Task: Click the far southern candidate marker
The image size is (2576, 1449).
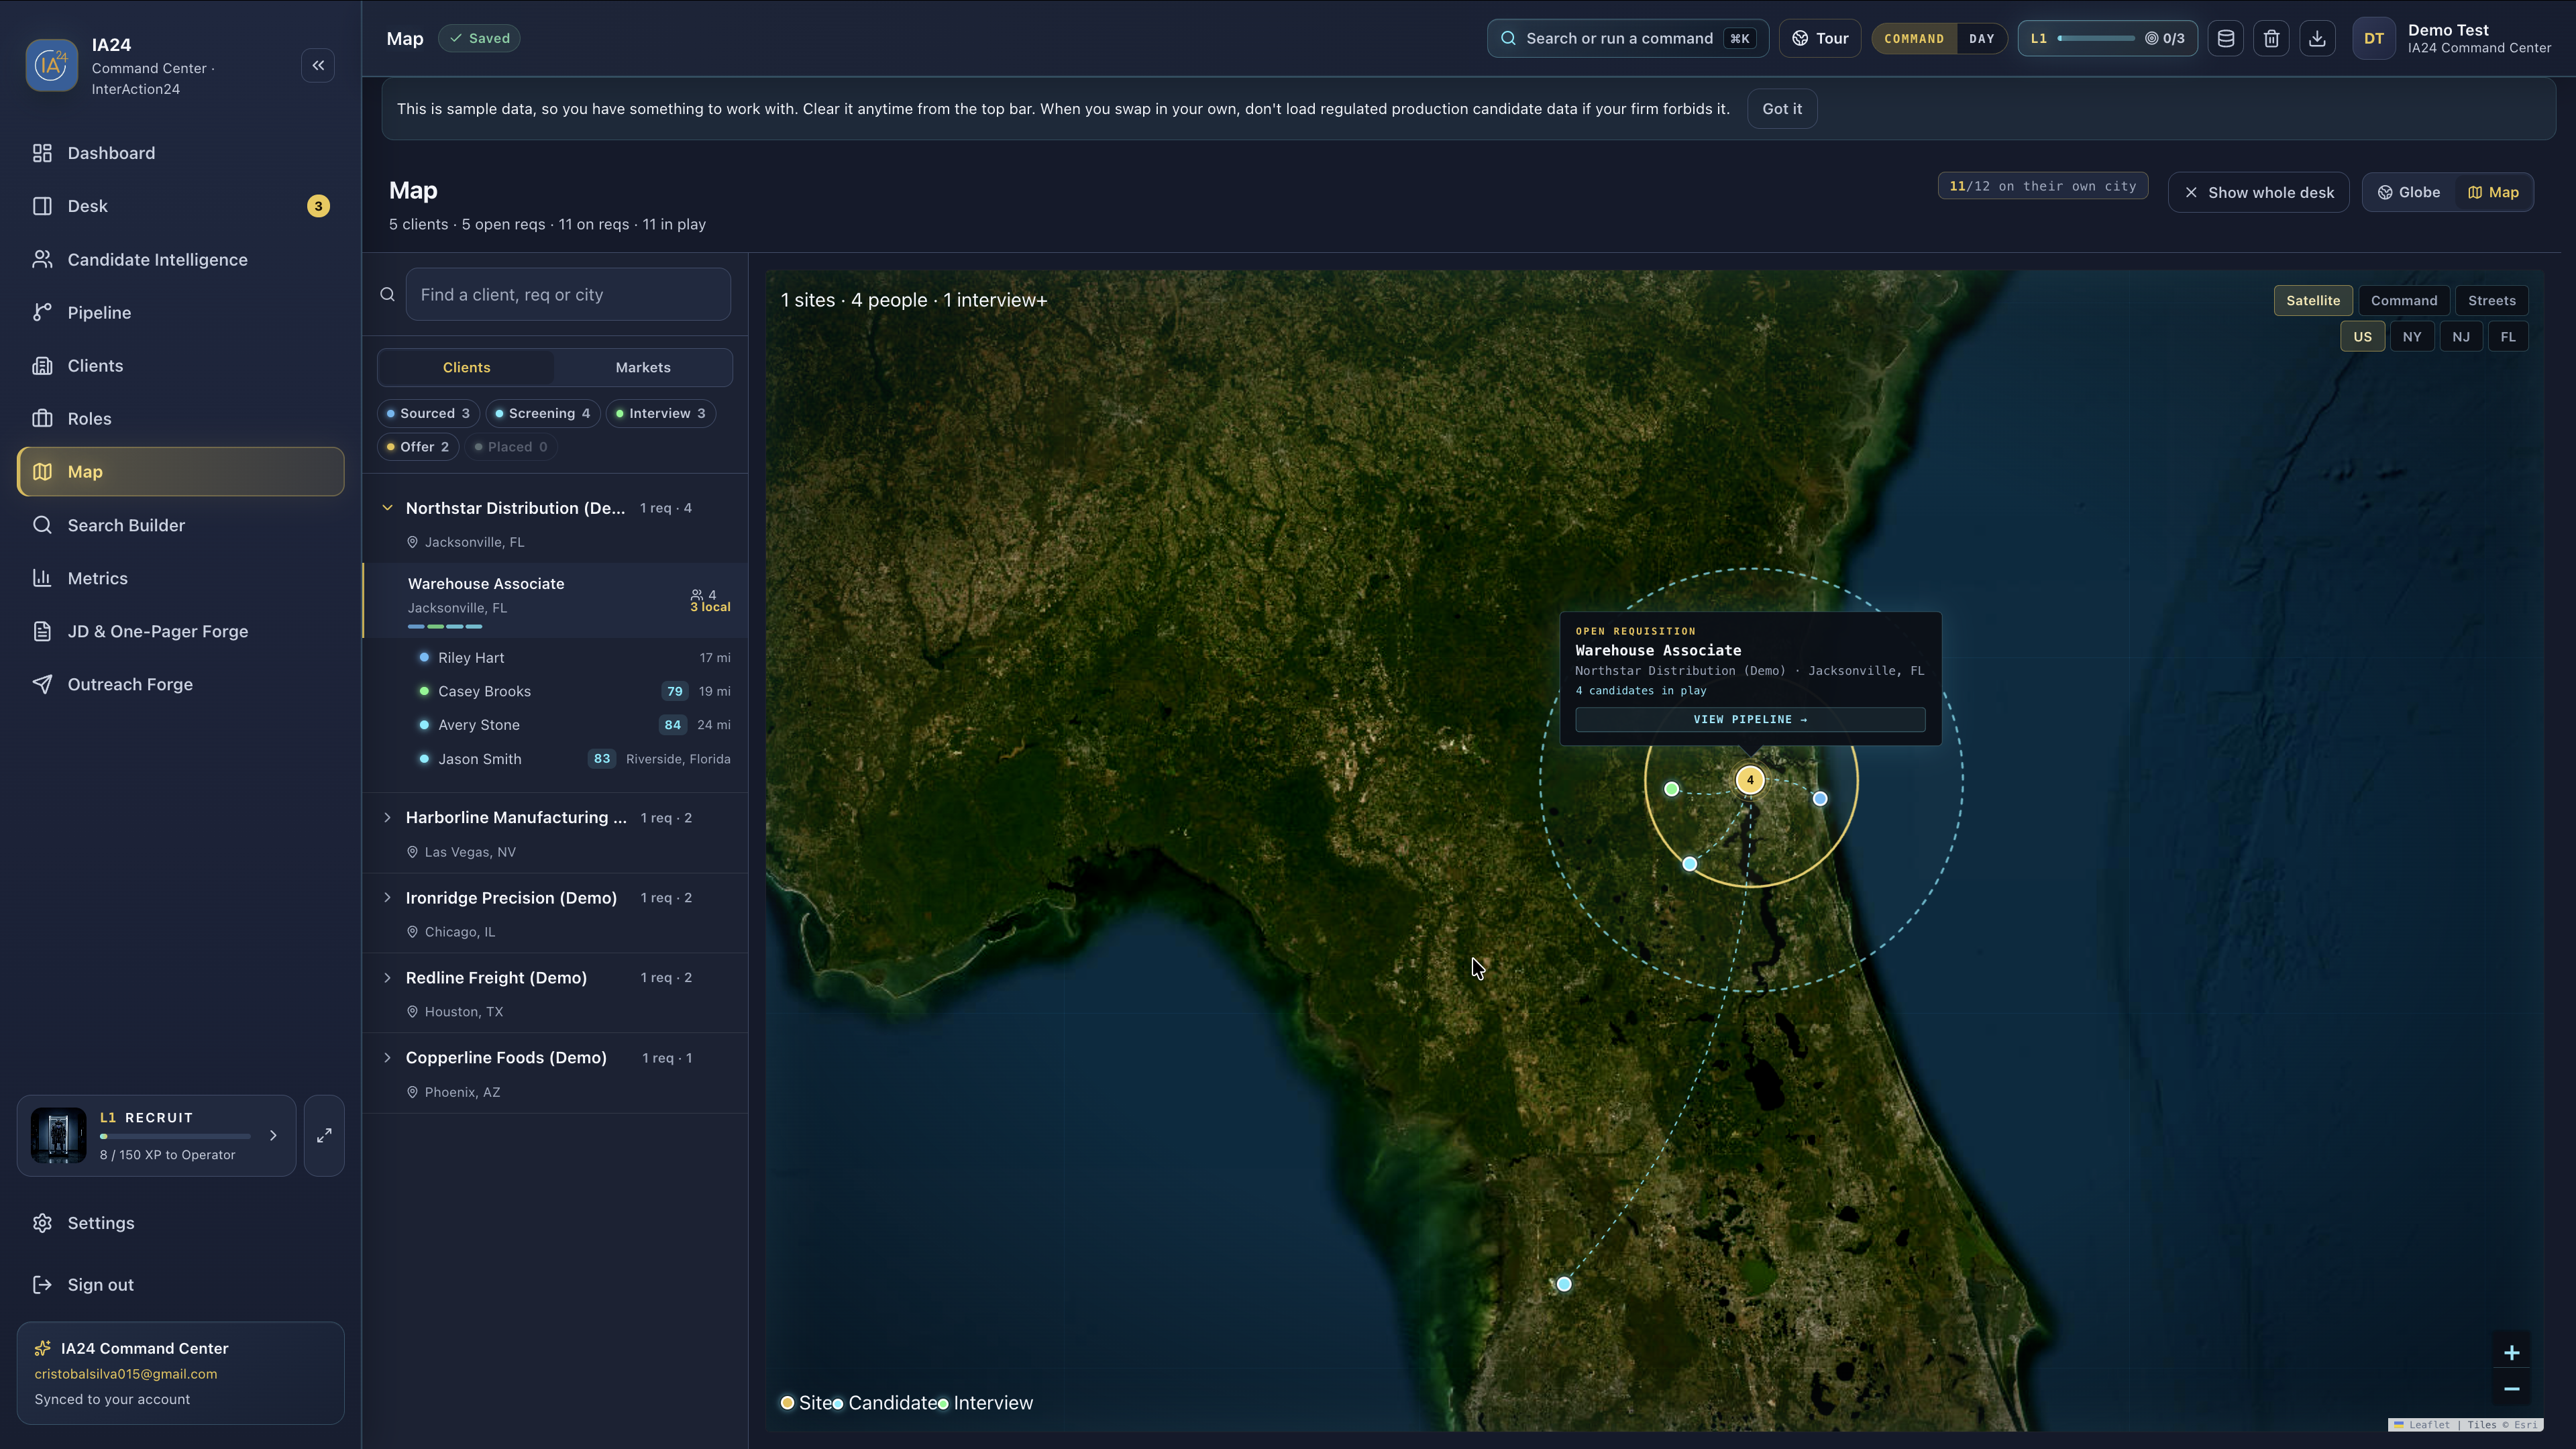Action: pyautogui.click(x=1564, y=1284)
